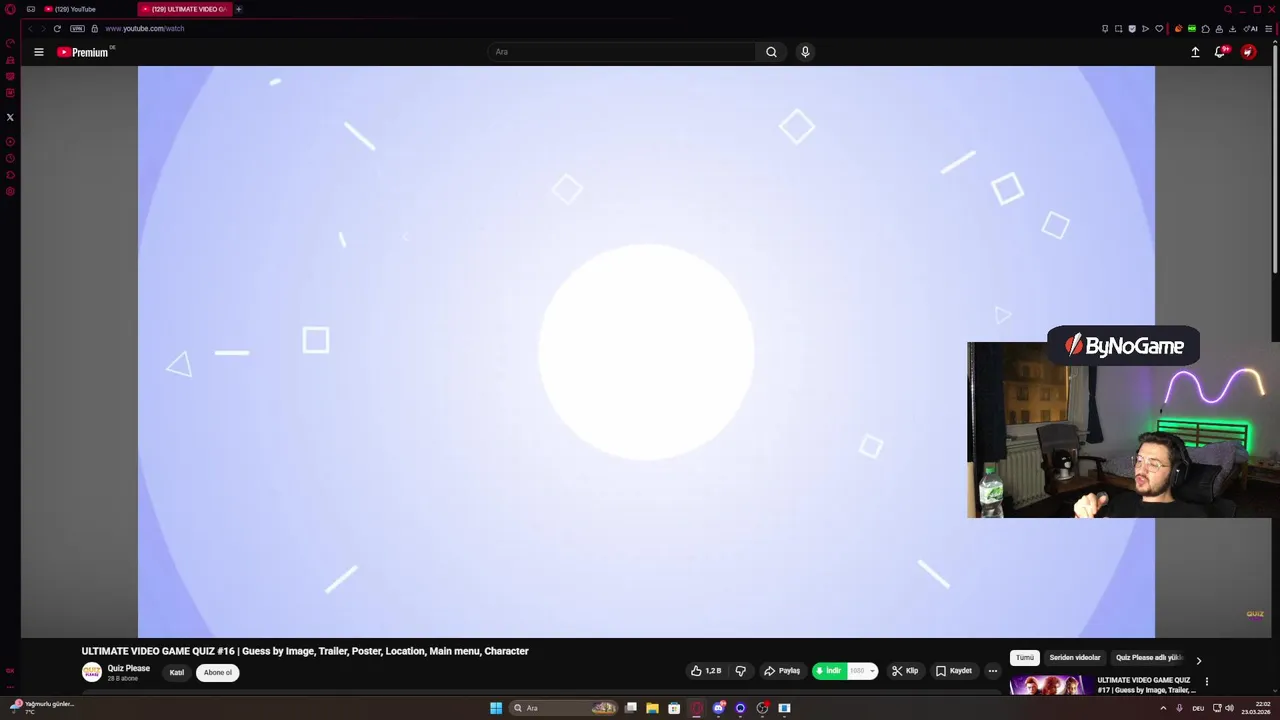Click the YouTube Premium logo

point(83,52)
